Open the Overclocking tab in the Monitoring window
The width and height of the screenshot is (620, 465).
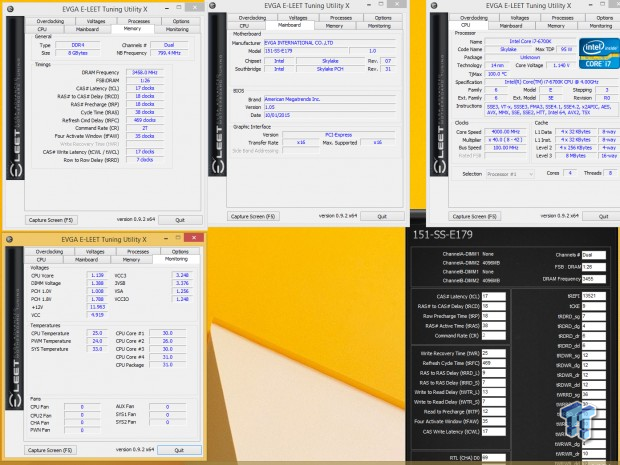(49, 251)
